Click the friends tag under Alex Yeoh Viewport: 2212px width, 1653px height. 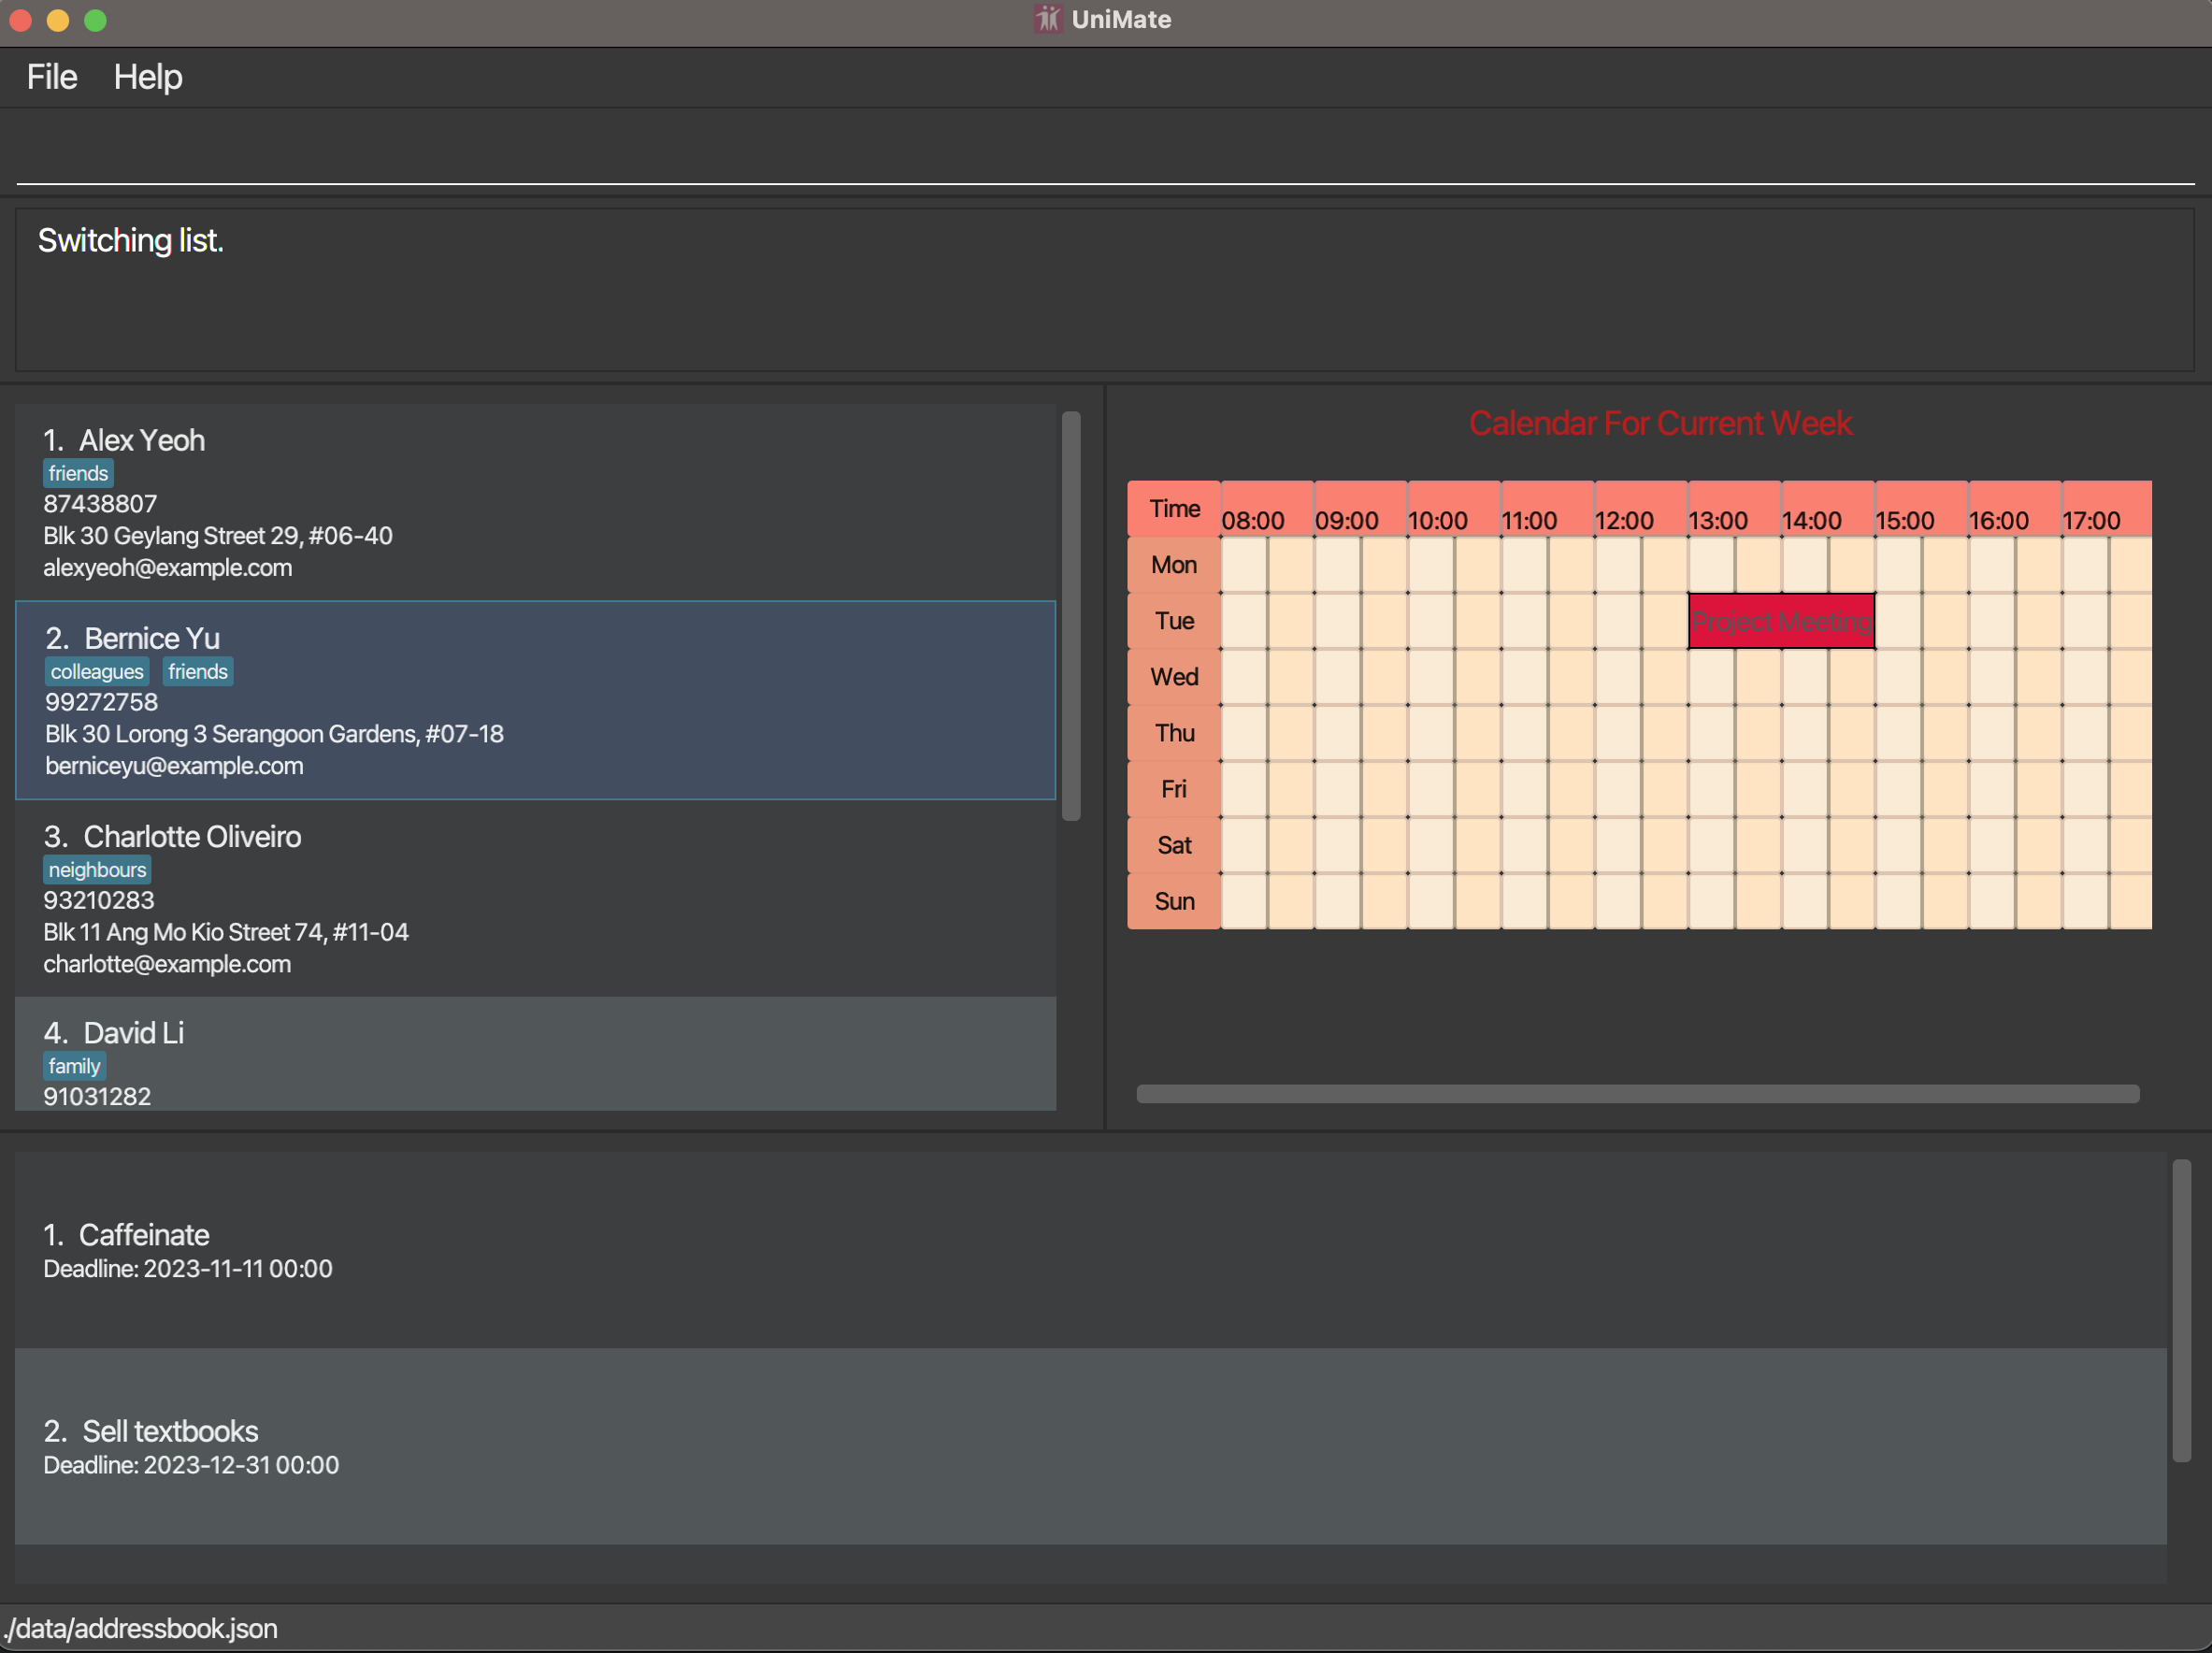point(78,473)
